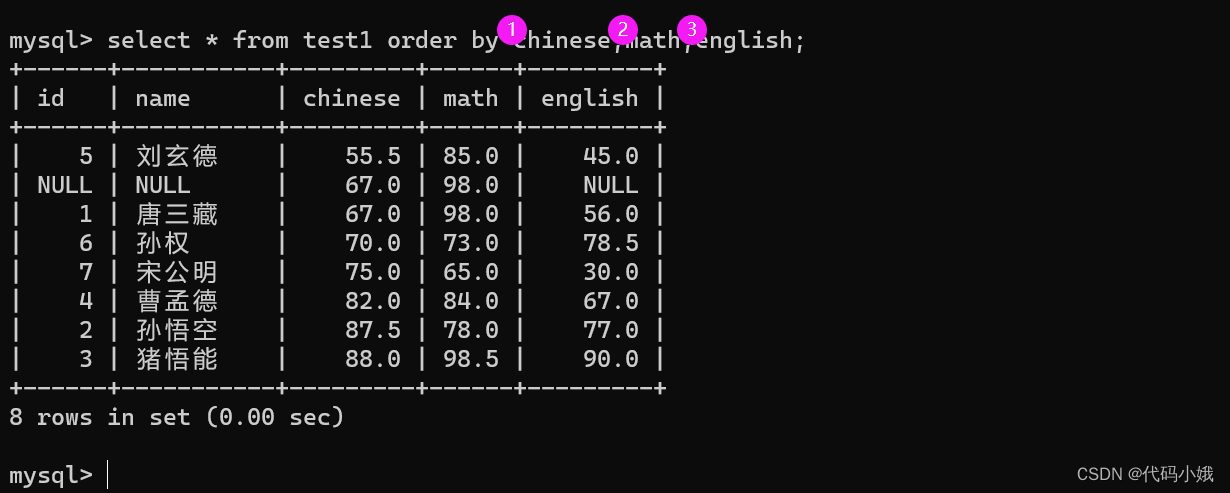Click the english score 77.0
Screen dimensions: 1230x493
[x=611, y=330]
